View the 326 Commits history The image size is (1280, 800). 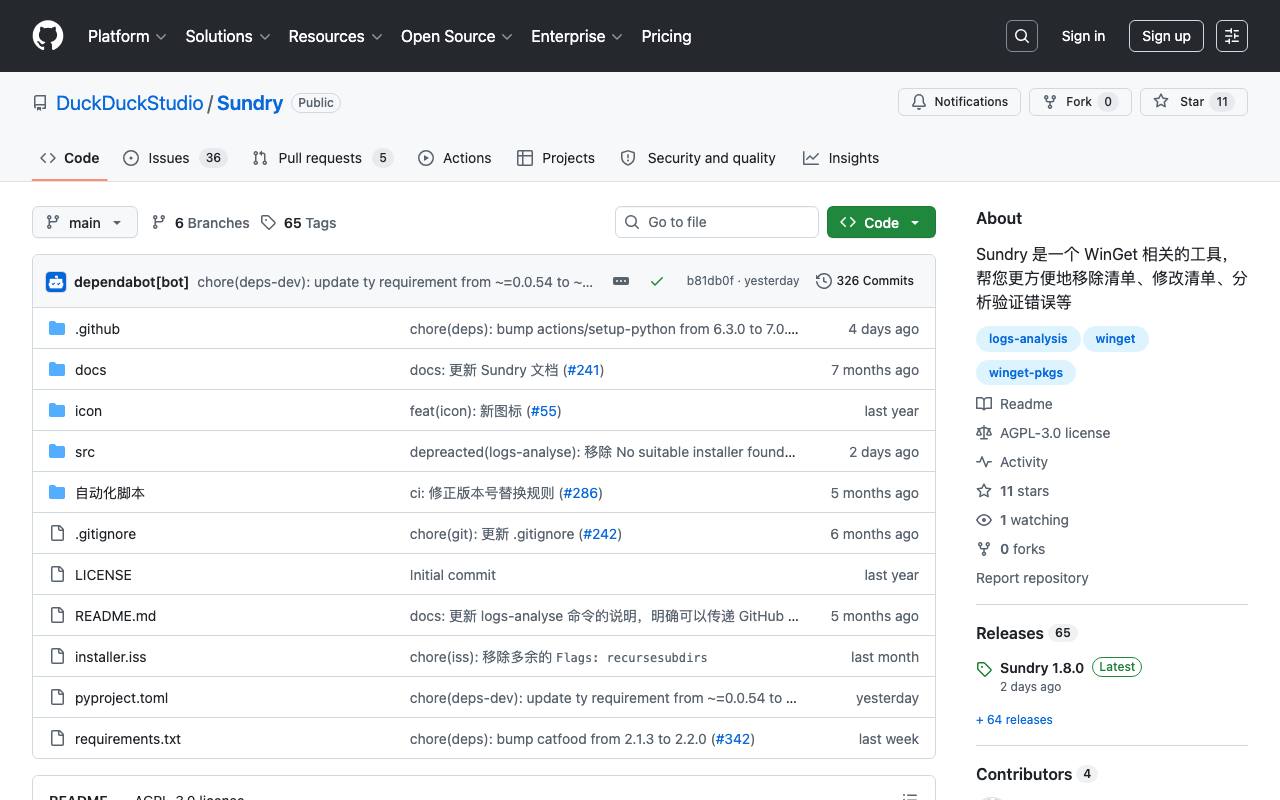[865, 281]
